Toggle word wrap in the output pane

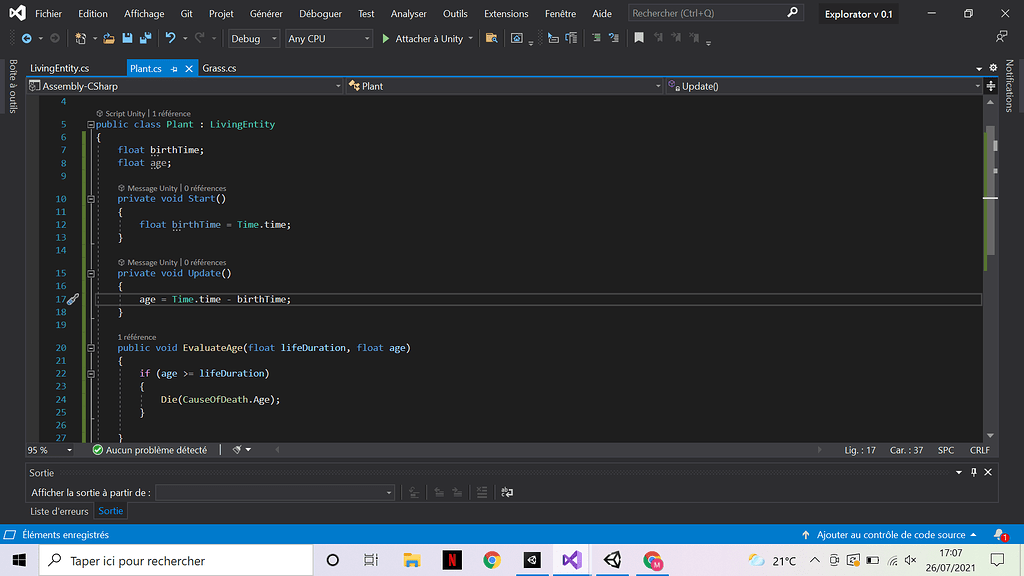pos(506,492)
